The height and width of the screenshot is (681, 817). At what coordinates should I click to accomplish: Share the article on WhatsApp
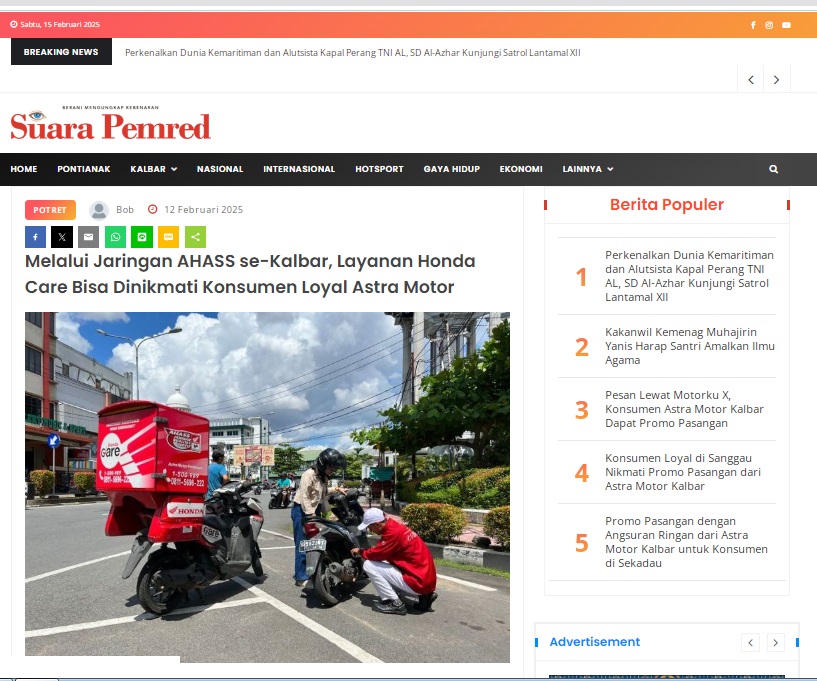115,237
